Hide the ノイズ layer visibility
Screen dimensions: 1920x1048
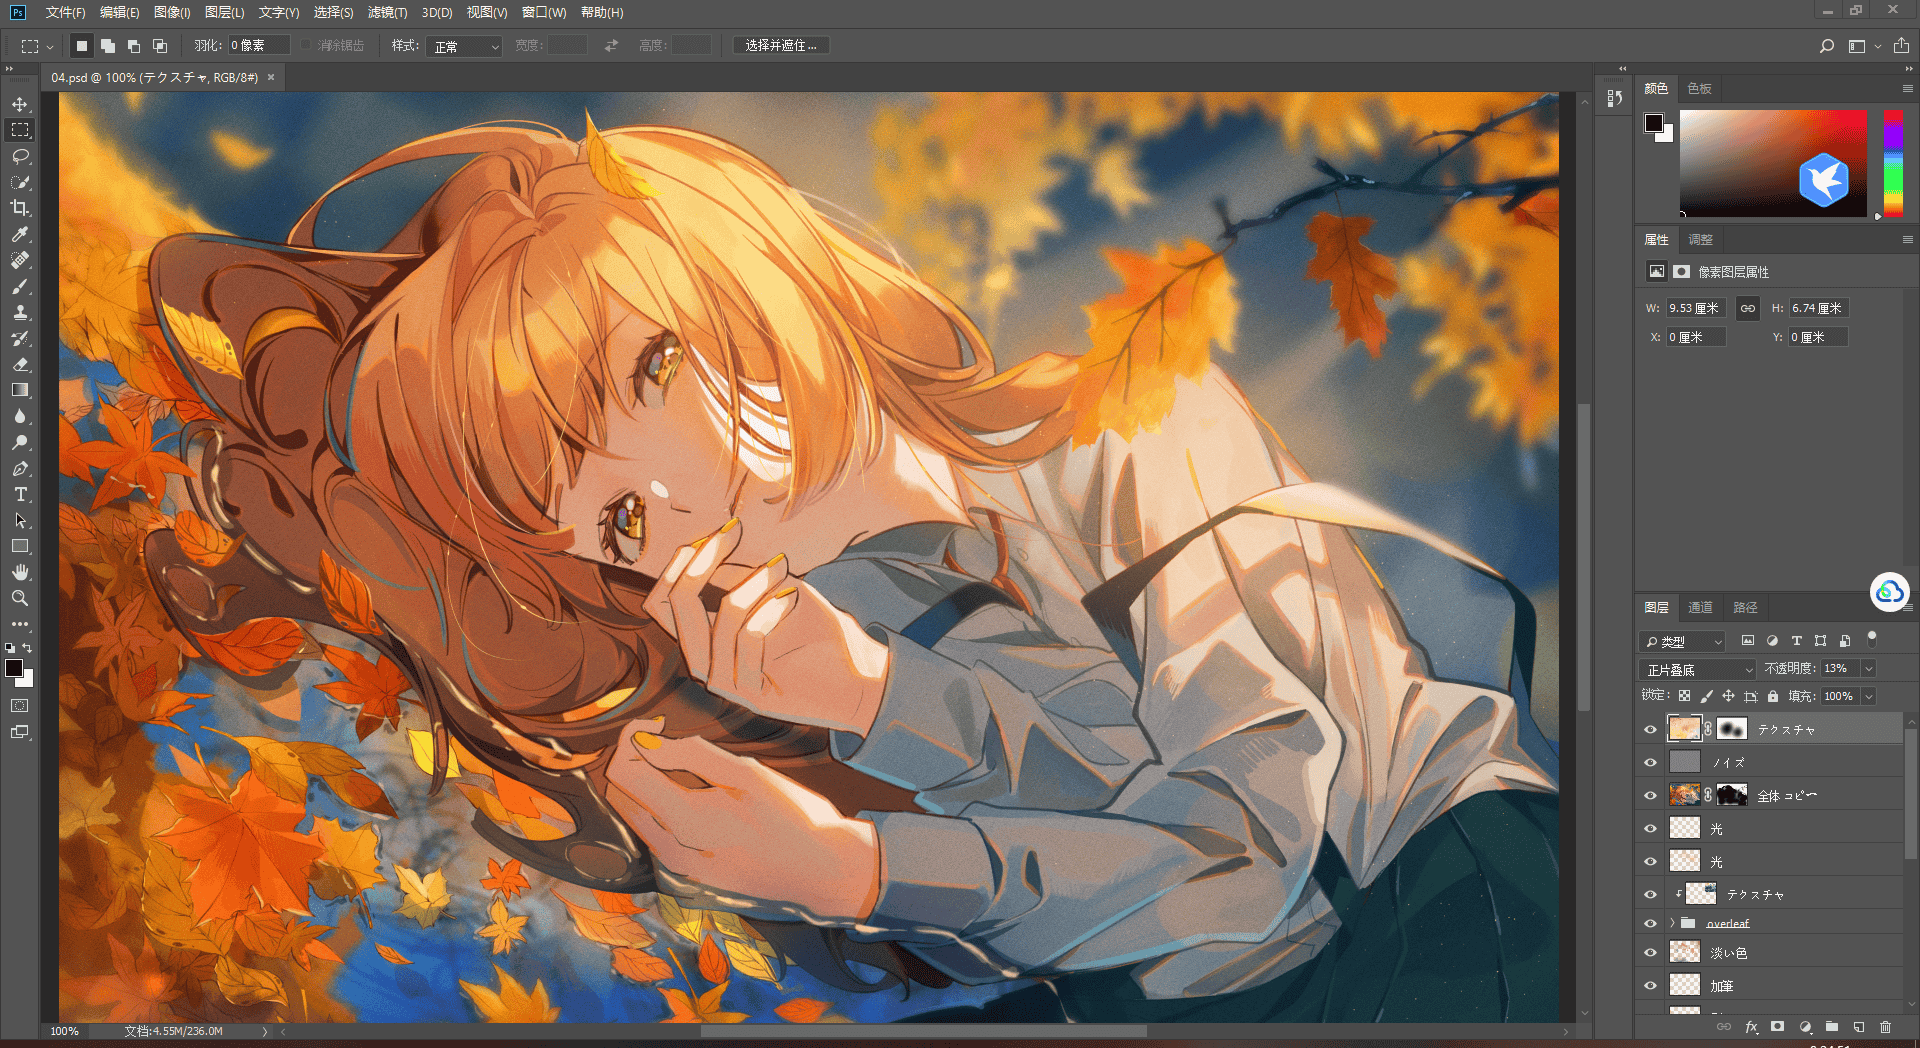(1650, 762)
